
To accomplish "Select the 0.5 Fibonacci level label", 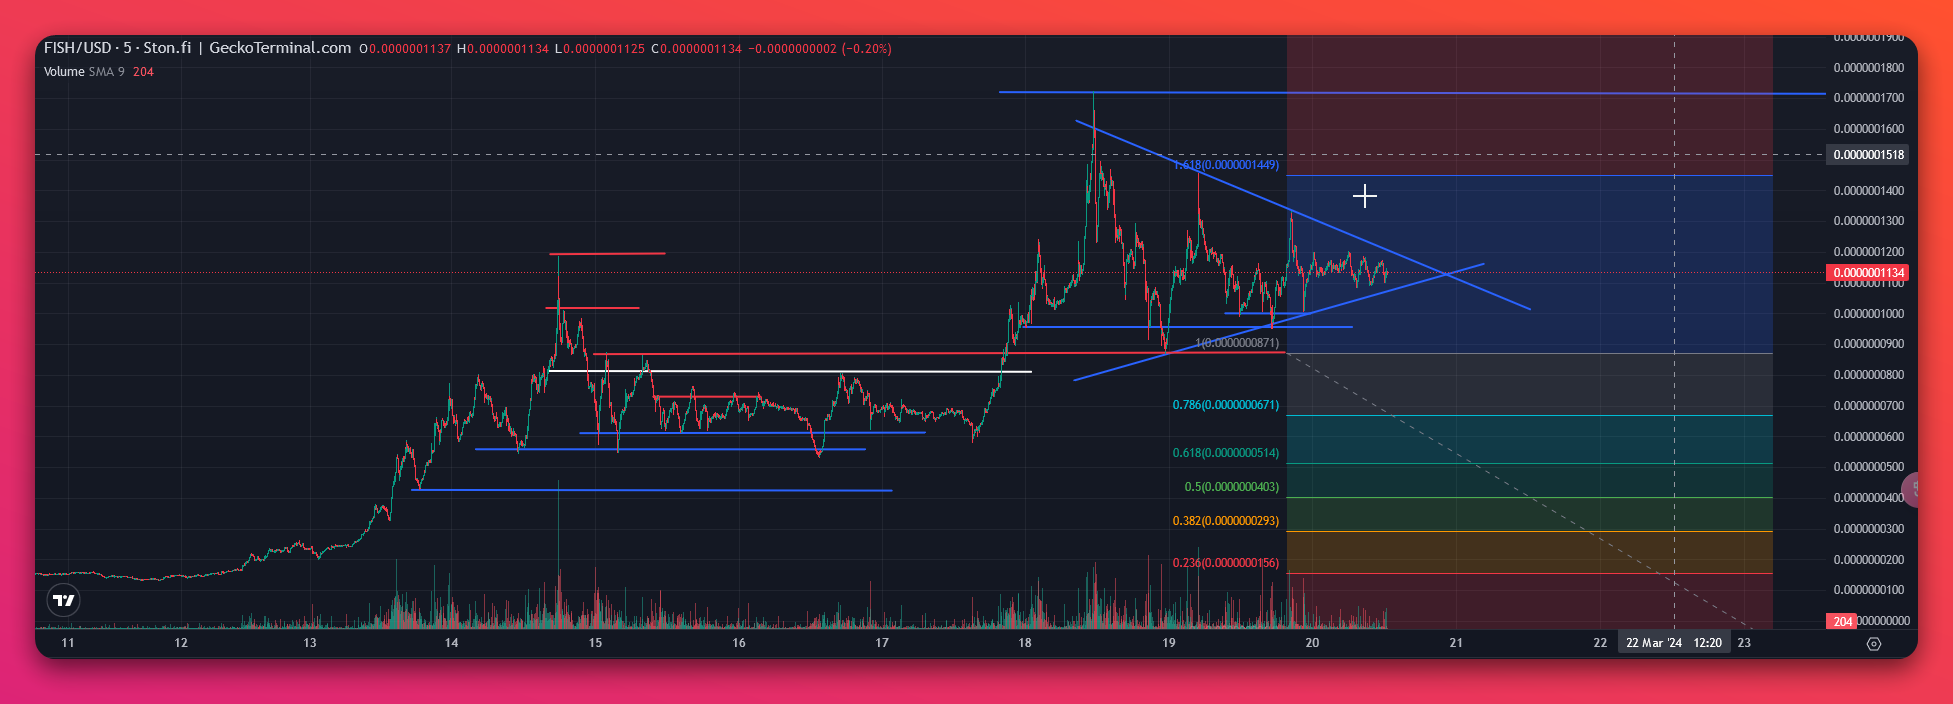I will pyautogui.click(x=1231, y=487).
